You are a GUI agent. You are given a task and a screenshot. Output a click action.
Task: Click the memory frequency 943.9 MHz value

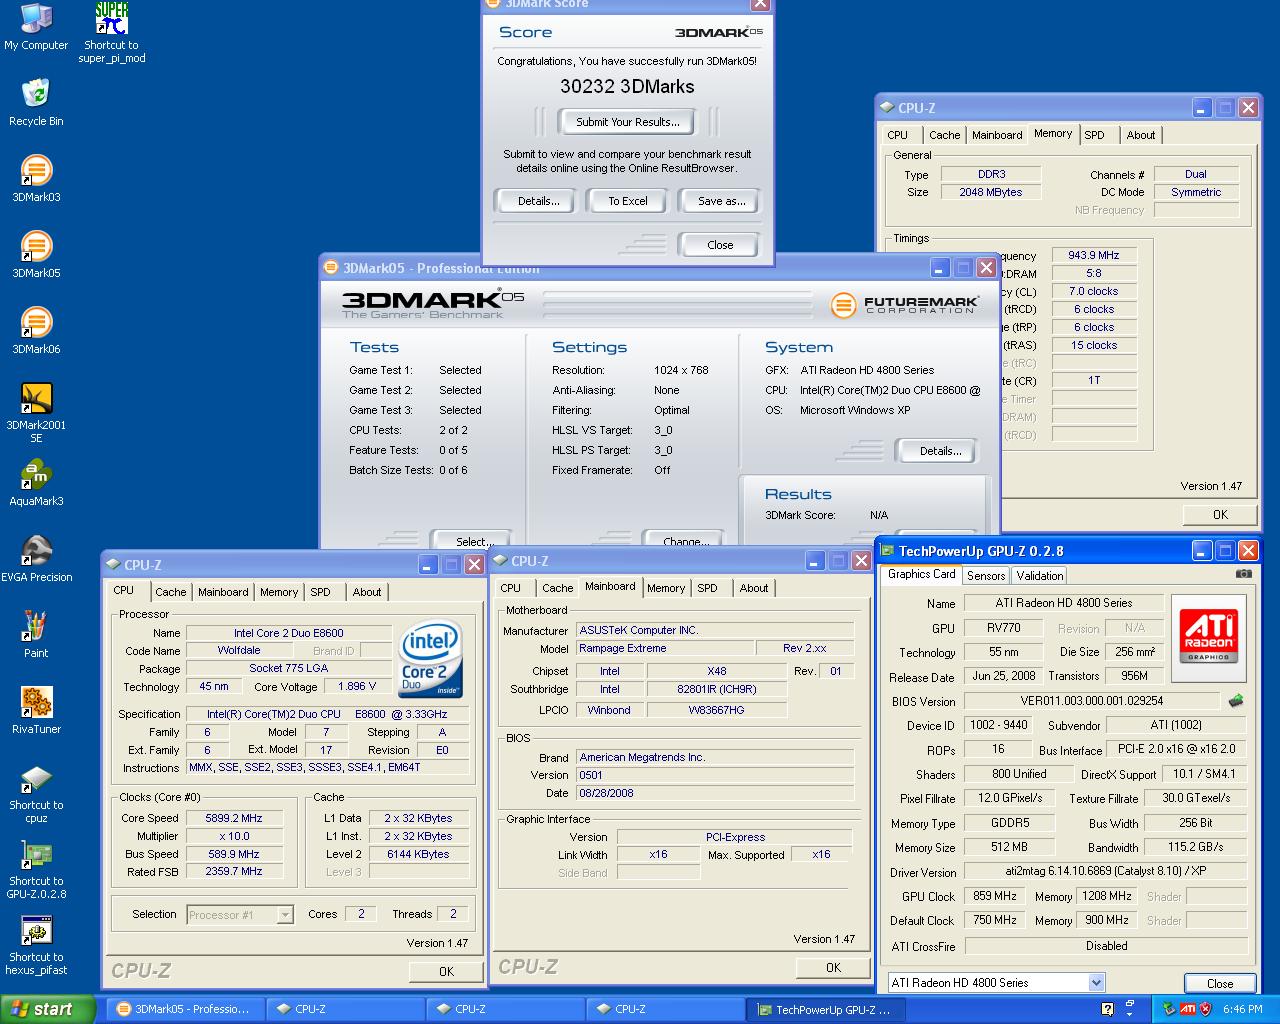coord(1094,255)
